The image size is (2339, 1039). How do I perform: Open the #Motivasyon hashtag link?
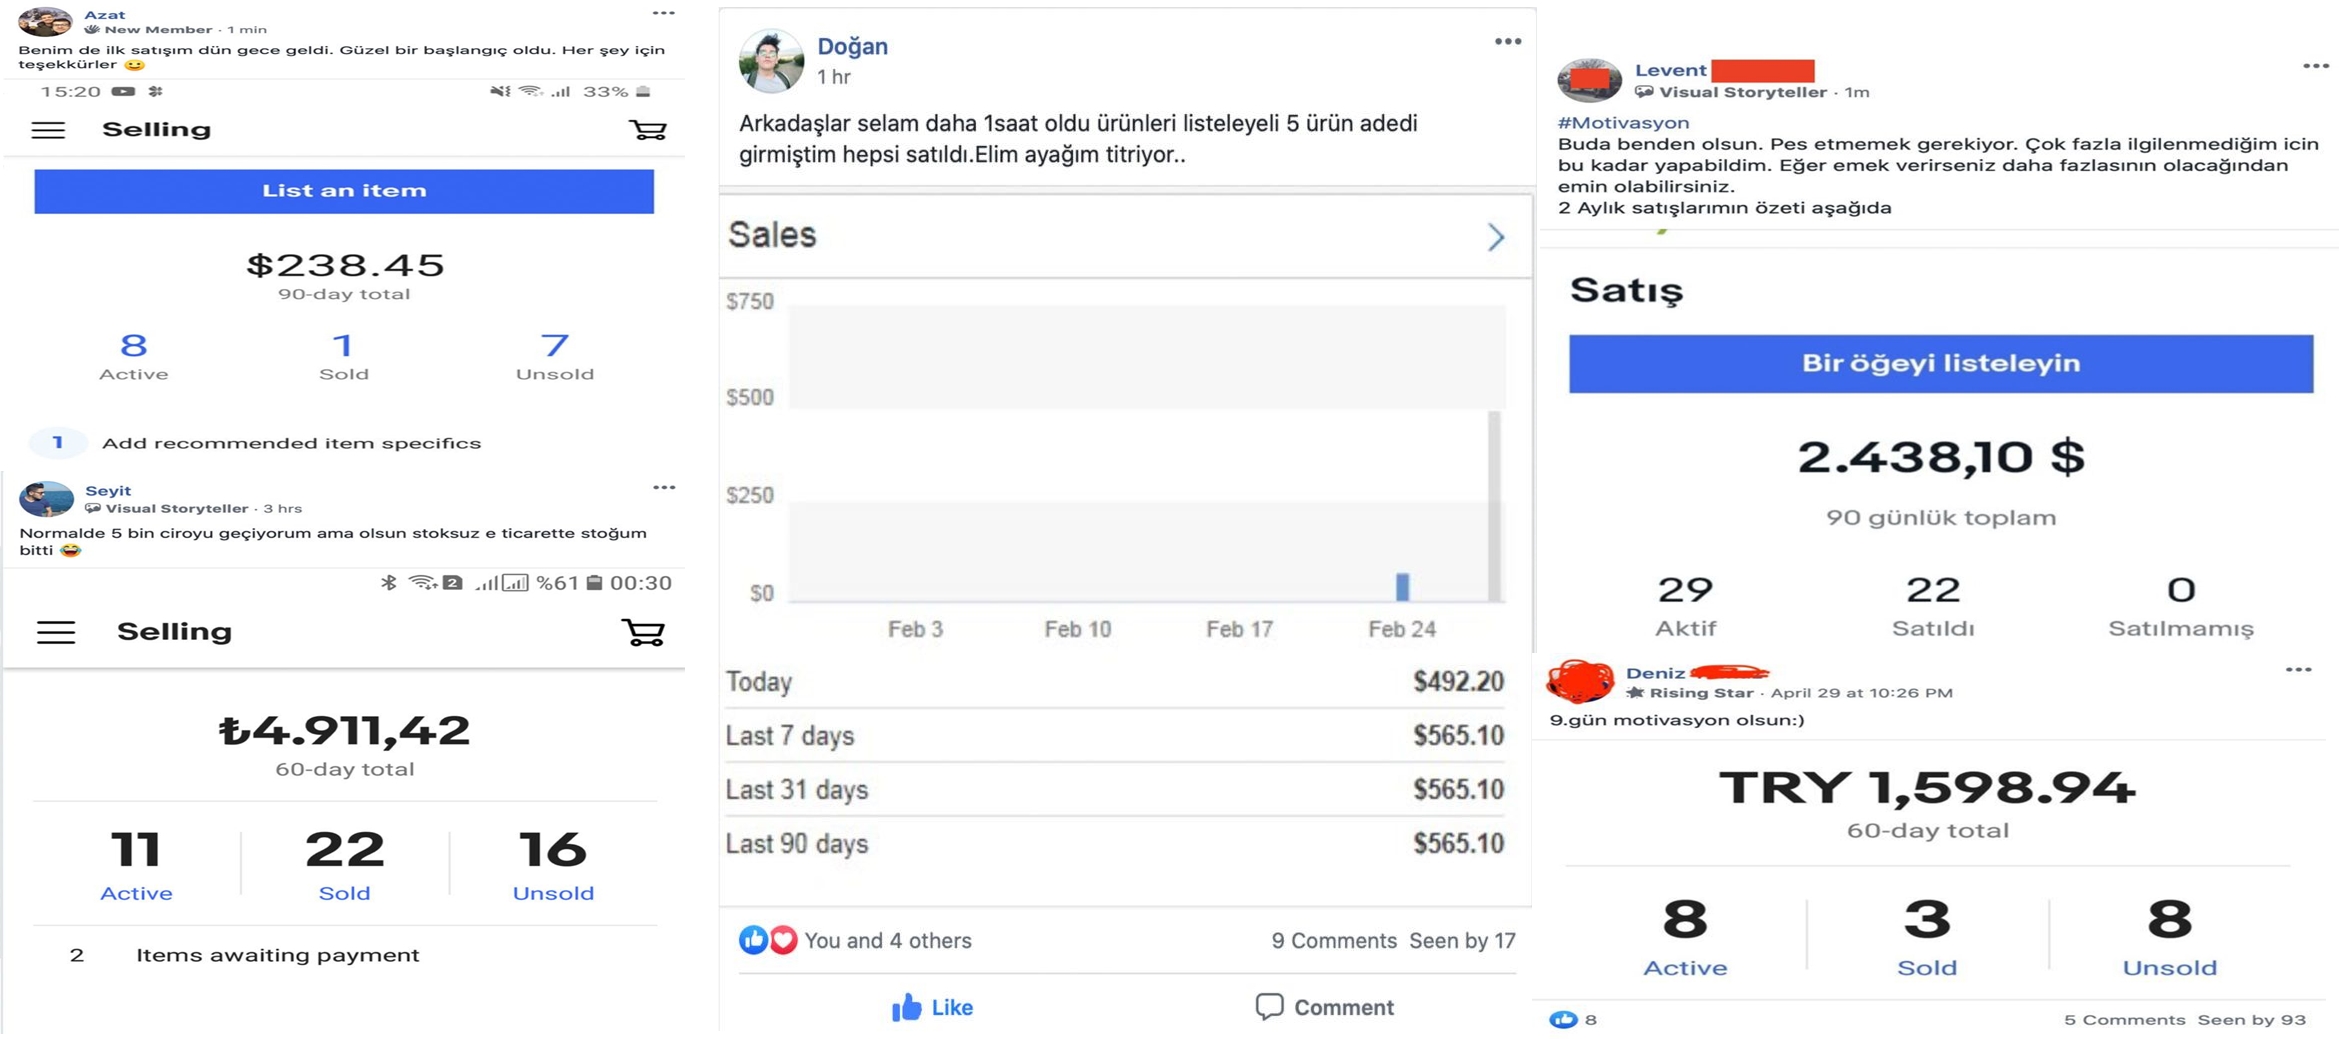pyautogui.click(x=1622, y=123)
